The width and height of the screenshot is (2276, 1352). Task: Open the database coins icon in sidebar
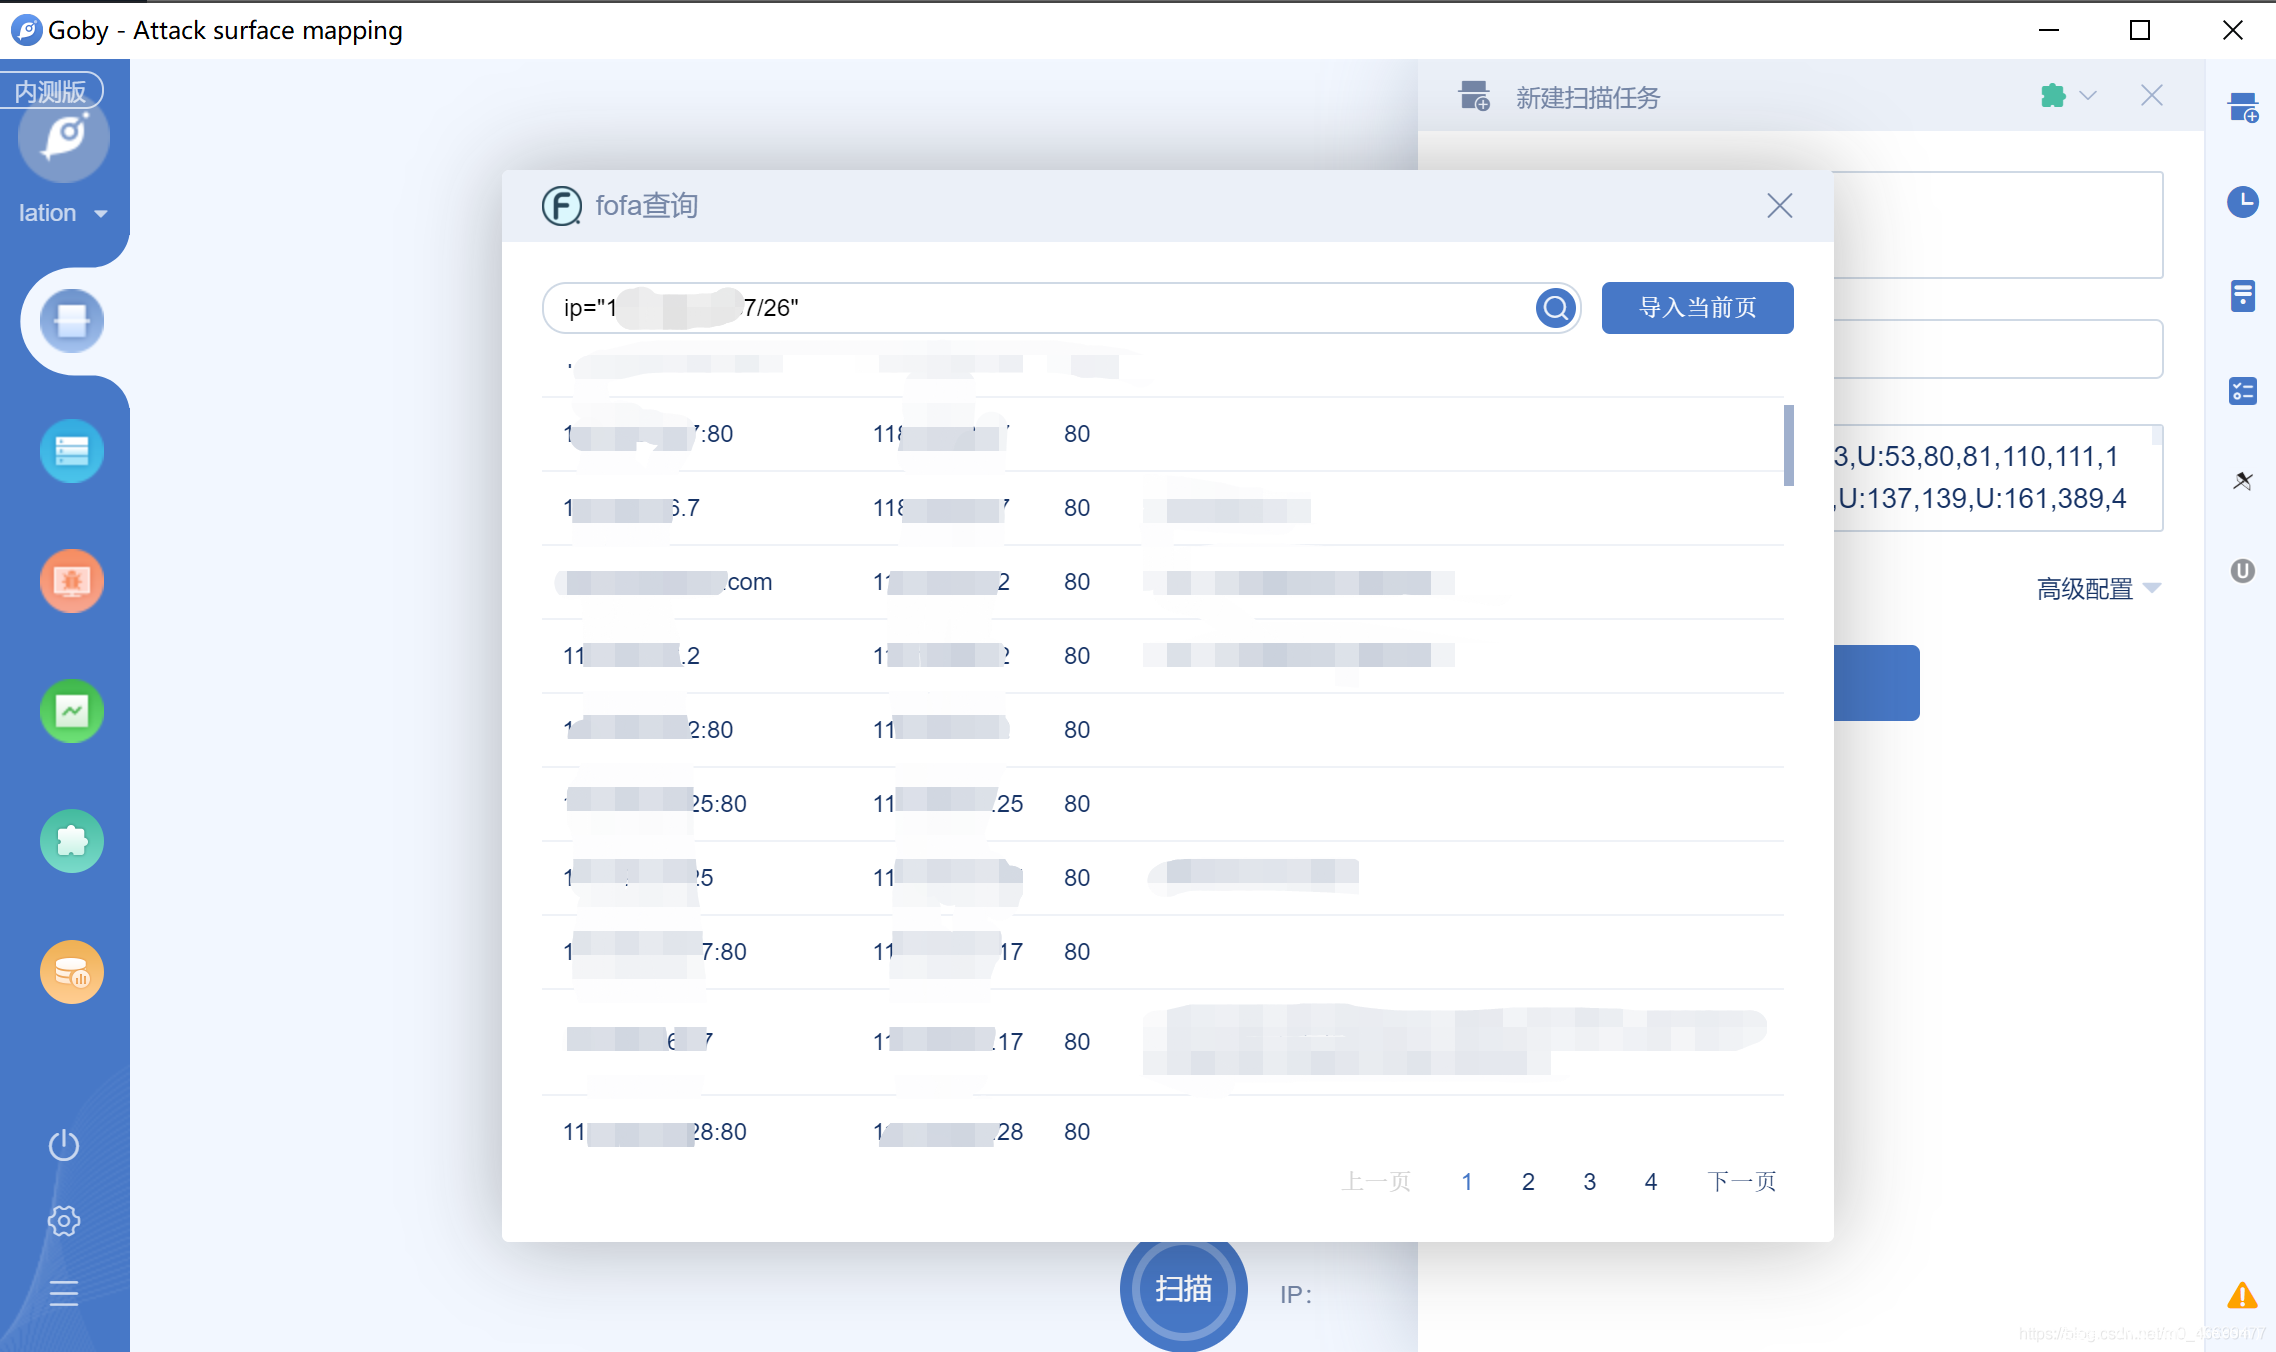71,971
